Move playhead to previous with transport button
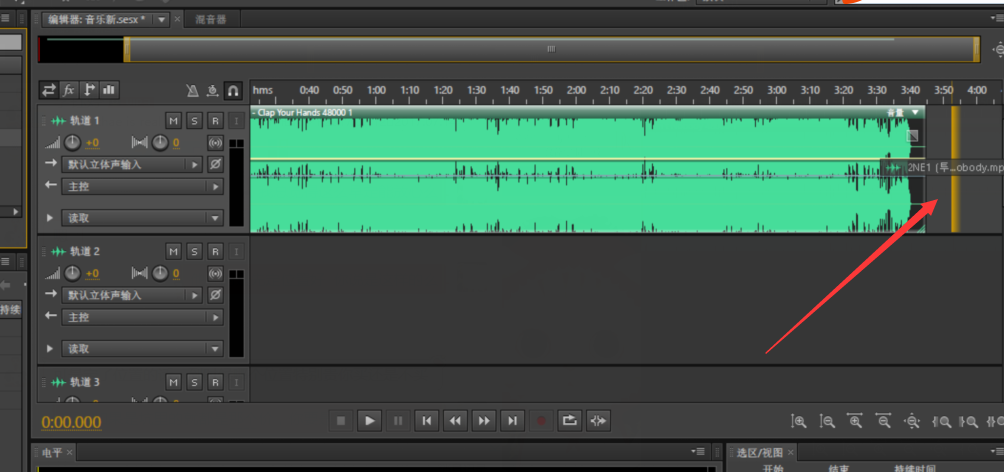1004x472 pixels. coord(426,421)
